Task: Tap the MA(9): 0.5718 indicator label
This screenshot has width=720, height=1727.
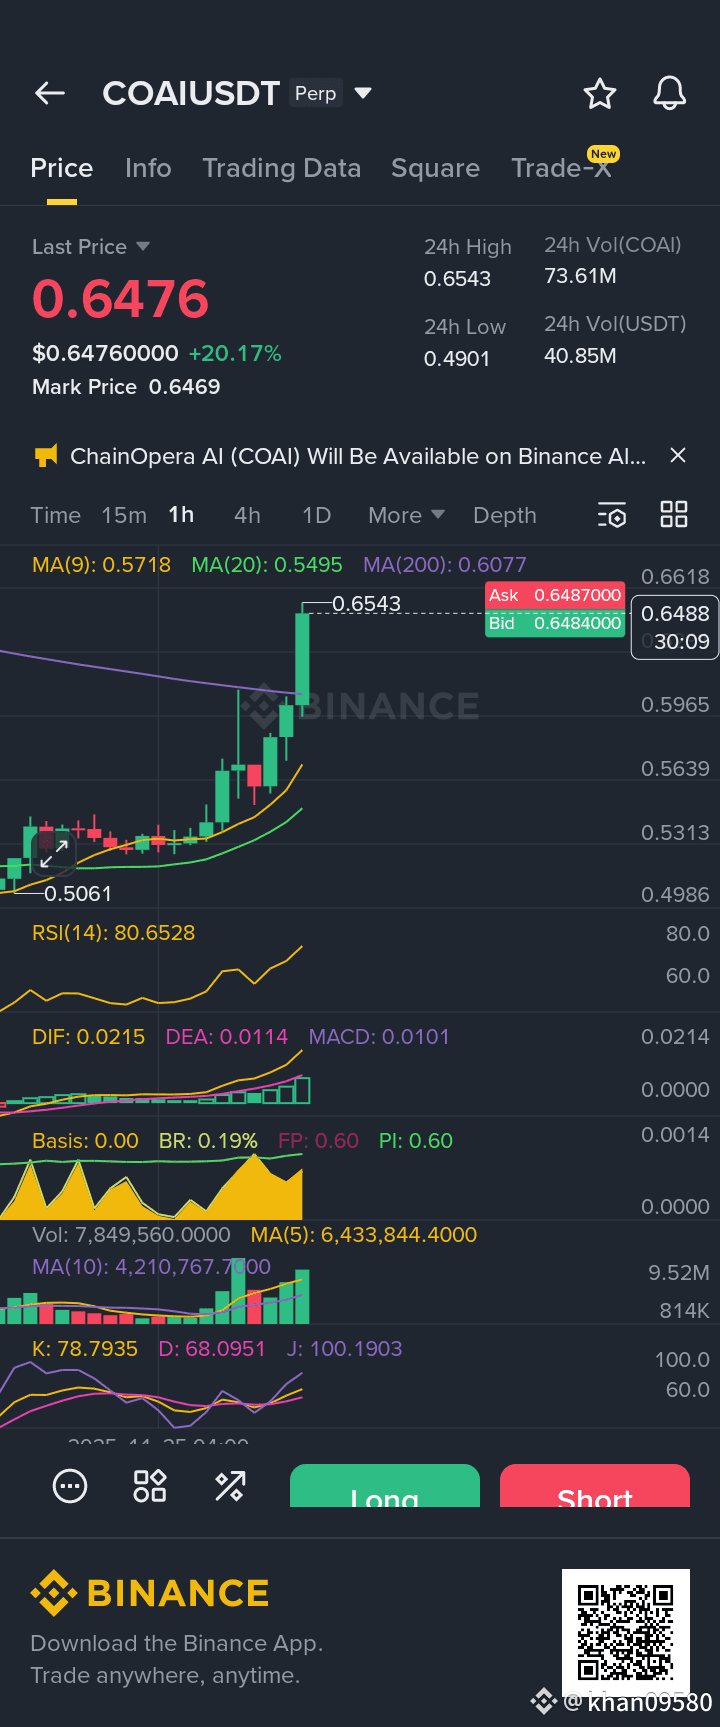Action: click(101, 565)
